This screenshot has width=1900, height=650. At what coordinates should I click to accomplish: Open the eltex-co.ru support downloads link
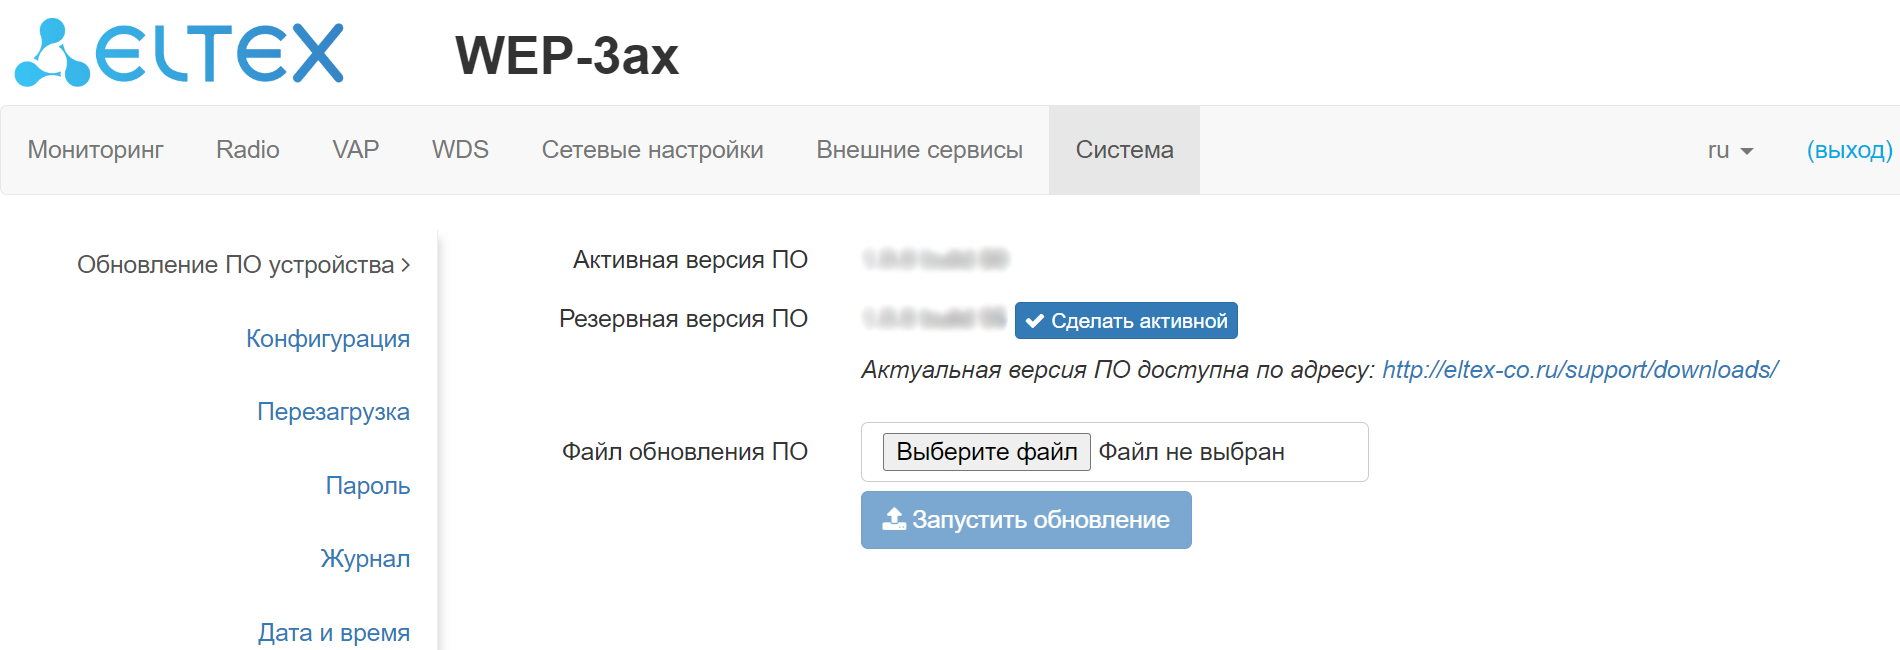click(1579, 370)
